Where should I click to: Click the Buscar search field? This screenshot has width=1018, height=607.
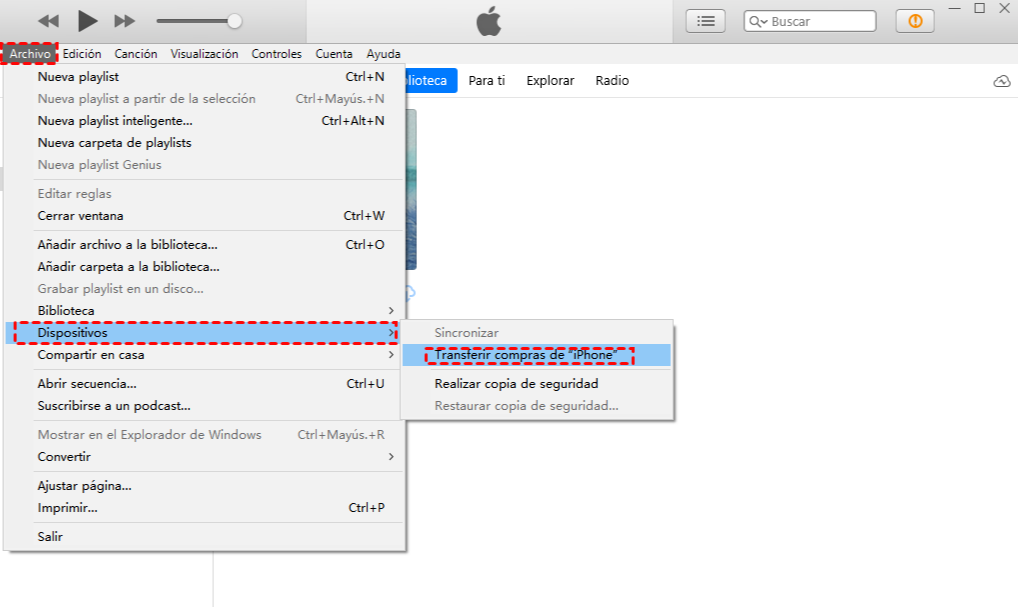coord(810,21)
